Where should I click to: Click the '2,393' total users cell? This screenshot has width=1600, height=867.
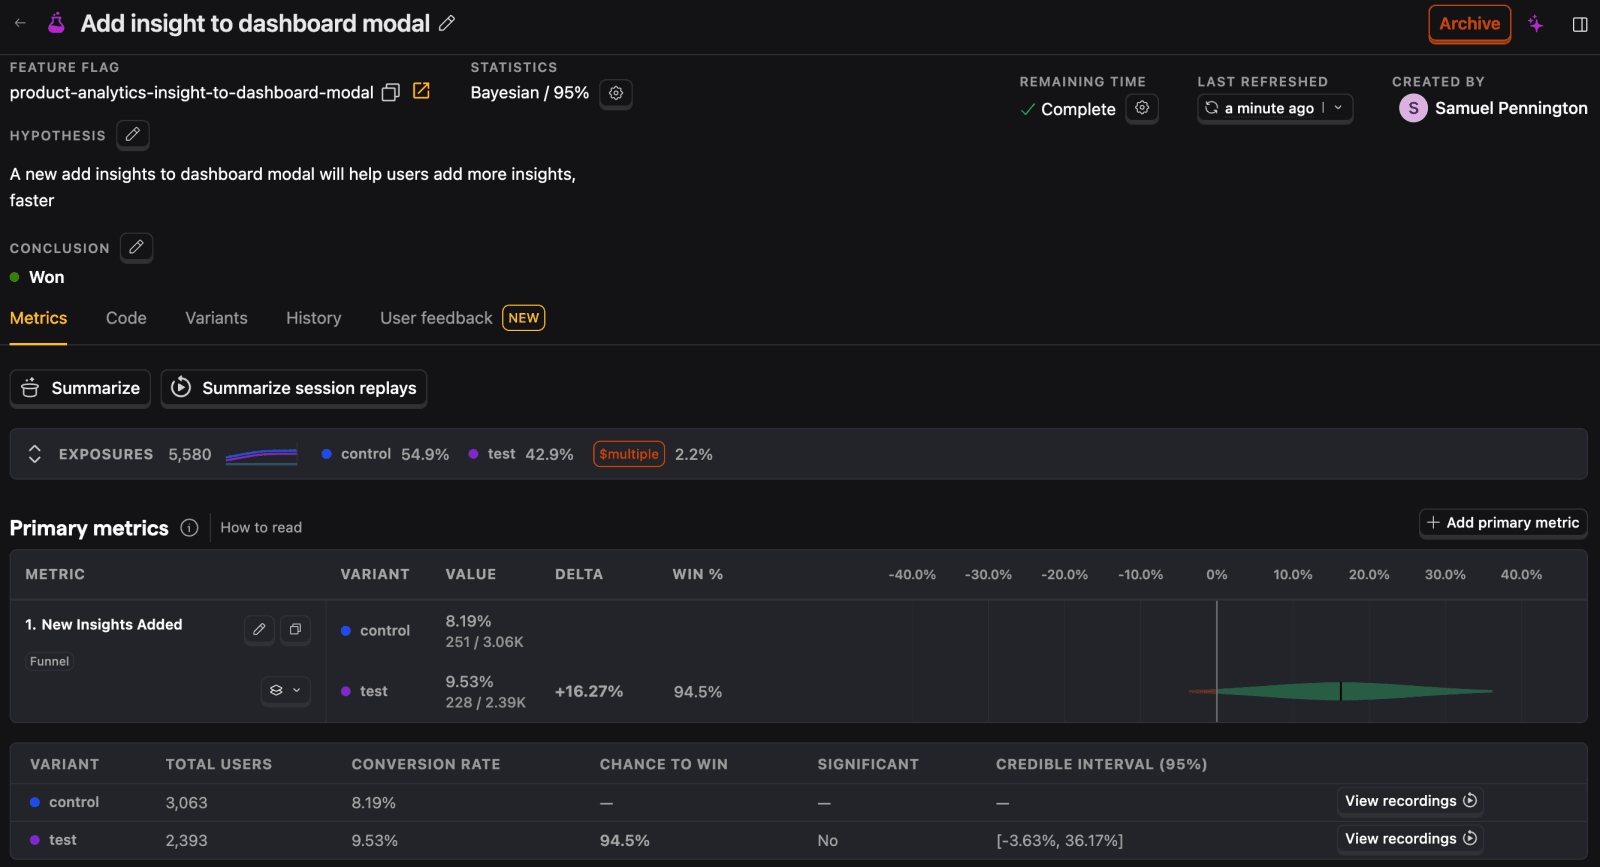click(x=187, y=840)
